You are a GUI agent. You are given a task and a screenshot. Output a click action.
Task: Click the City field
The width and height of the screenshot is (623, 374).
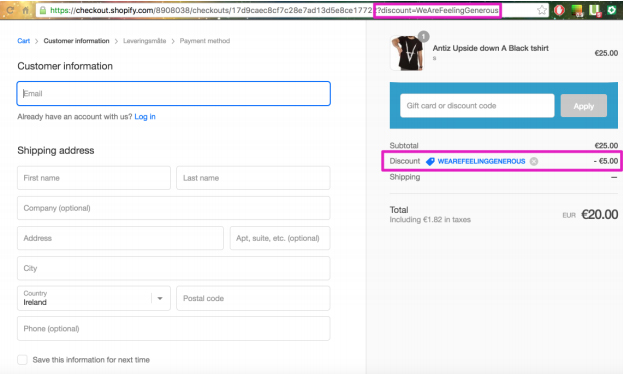click(x=174, y=268)
